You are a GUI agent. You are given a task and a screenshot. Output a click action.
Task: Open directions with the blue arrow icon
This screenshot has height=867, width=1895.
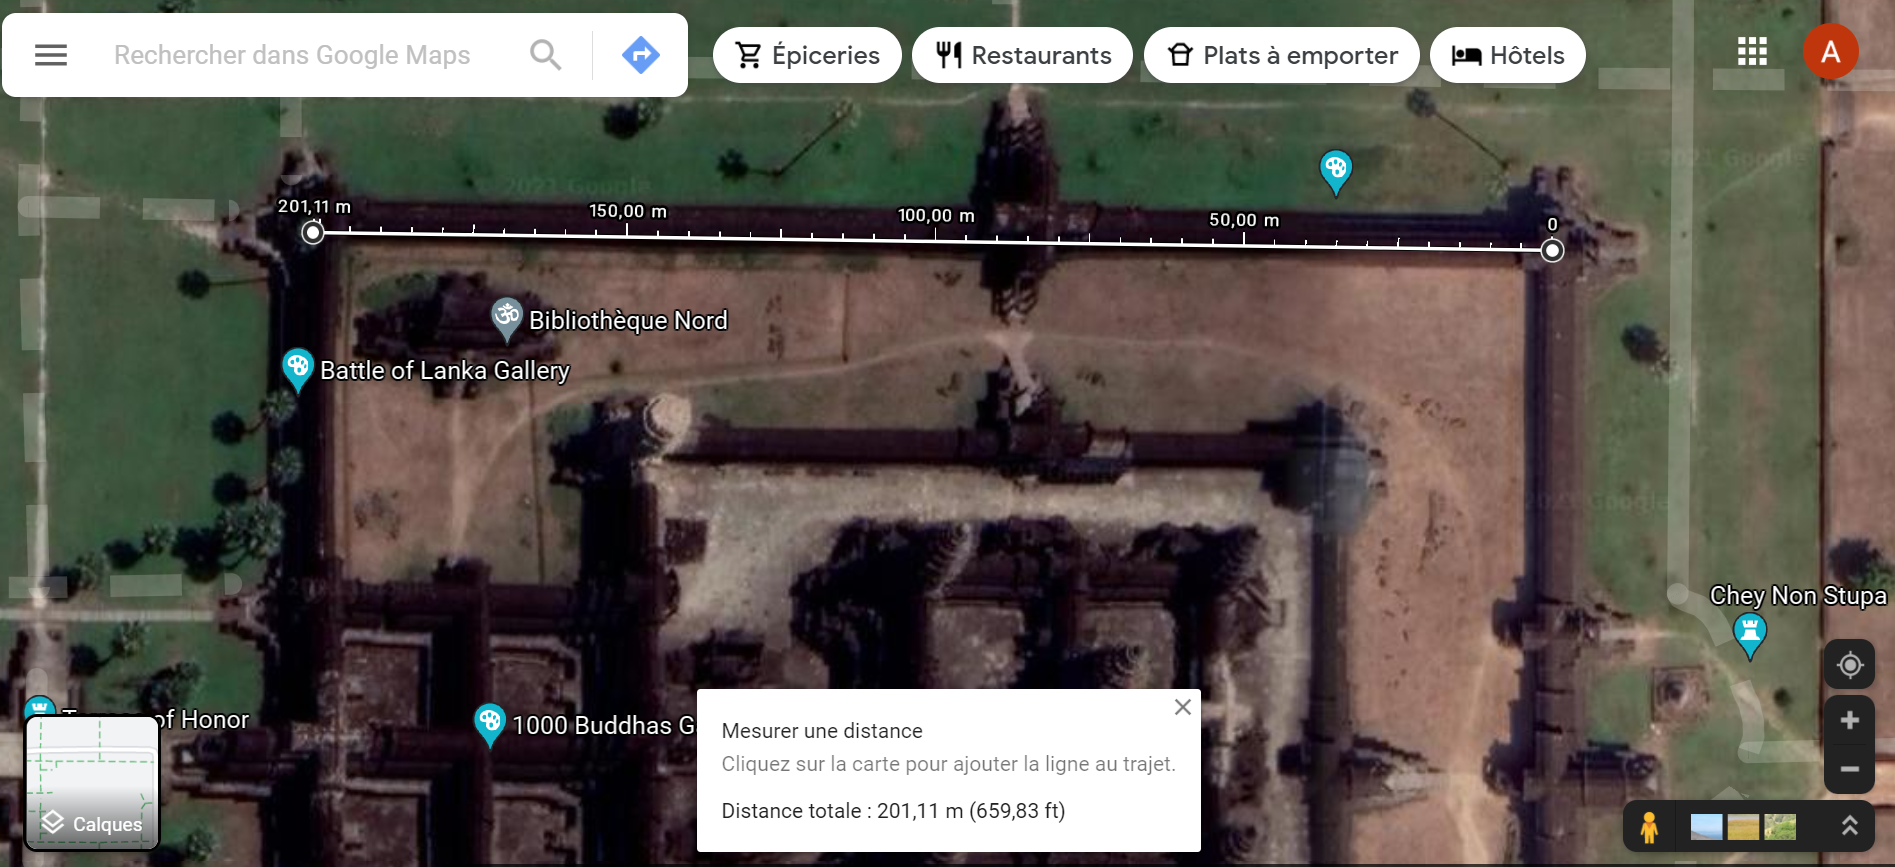640,55
